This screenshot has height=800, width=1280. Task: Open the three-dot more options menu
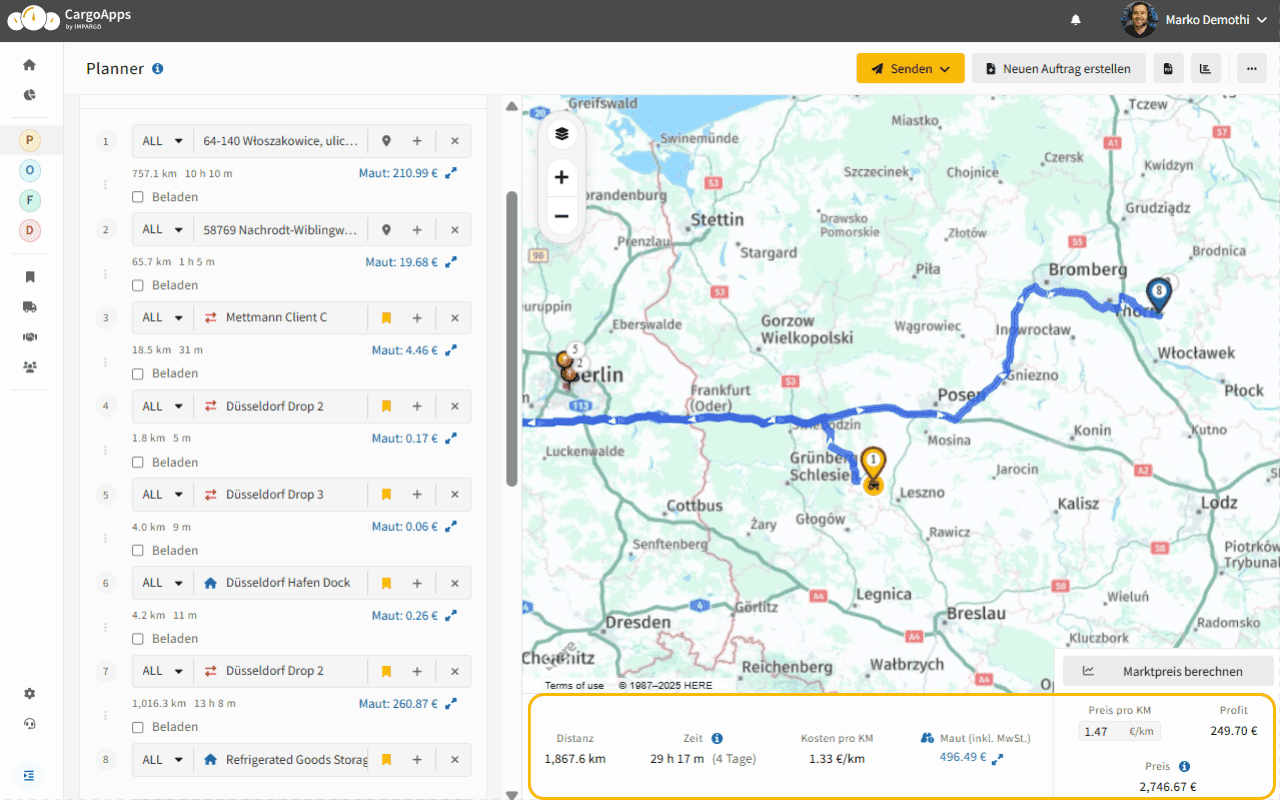tap(1253, 67)
